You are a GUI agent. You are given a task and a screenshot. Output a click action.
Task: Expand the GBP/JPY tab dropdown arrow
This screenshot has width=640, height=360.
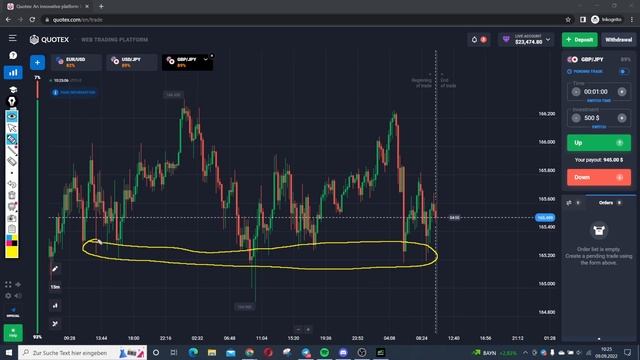pyautogui.click(x=206, y=60)
